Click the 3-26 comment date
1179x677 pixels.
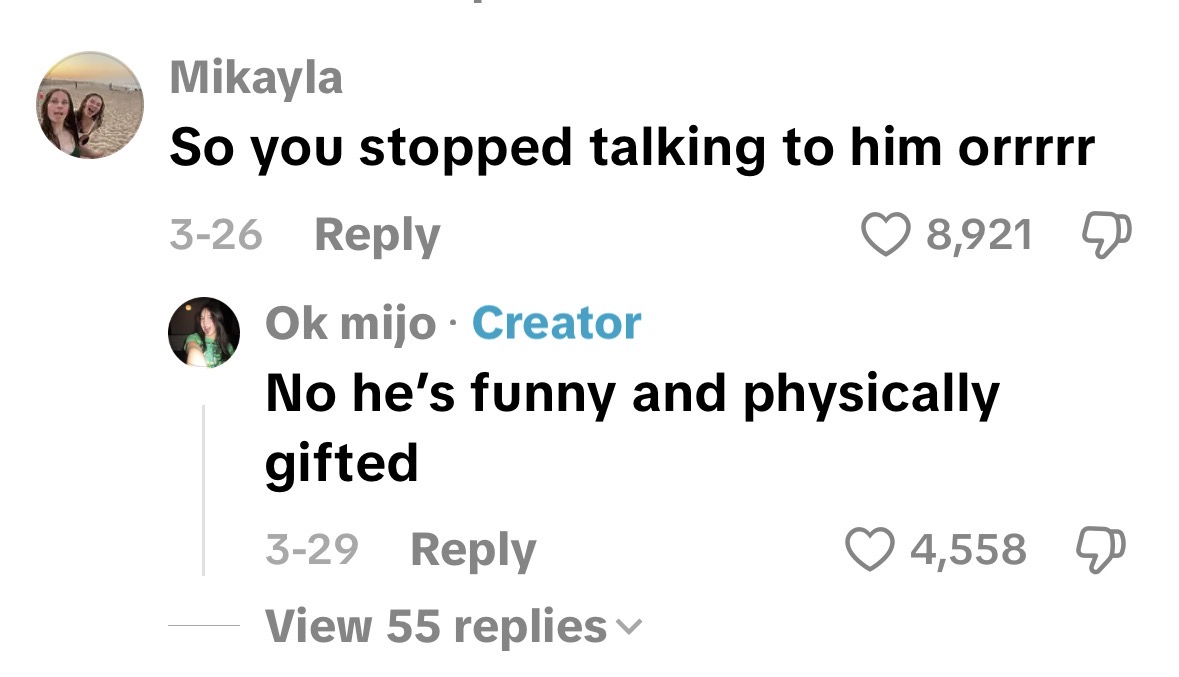tap(216, 235)
